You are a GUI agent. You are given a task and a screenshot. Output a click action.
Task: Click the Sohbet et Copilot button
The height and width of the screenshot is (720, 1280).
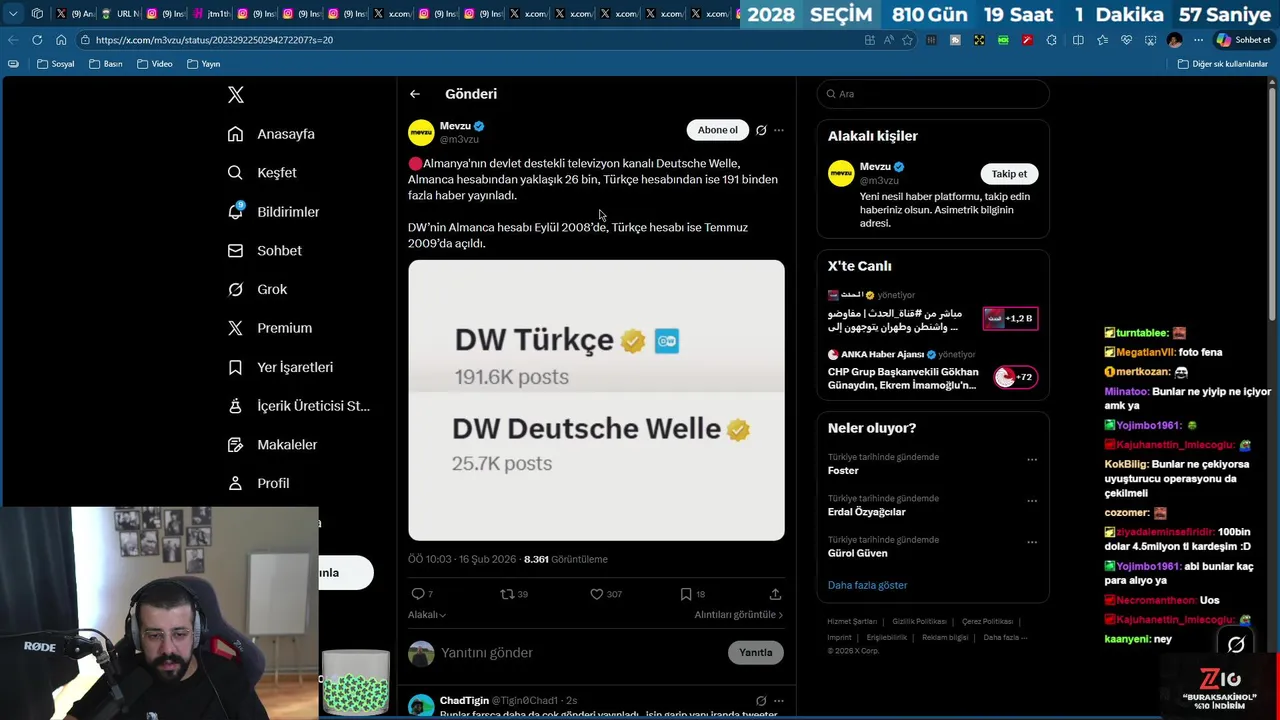point(1243,40)
